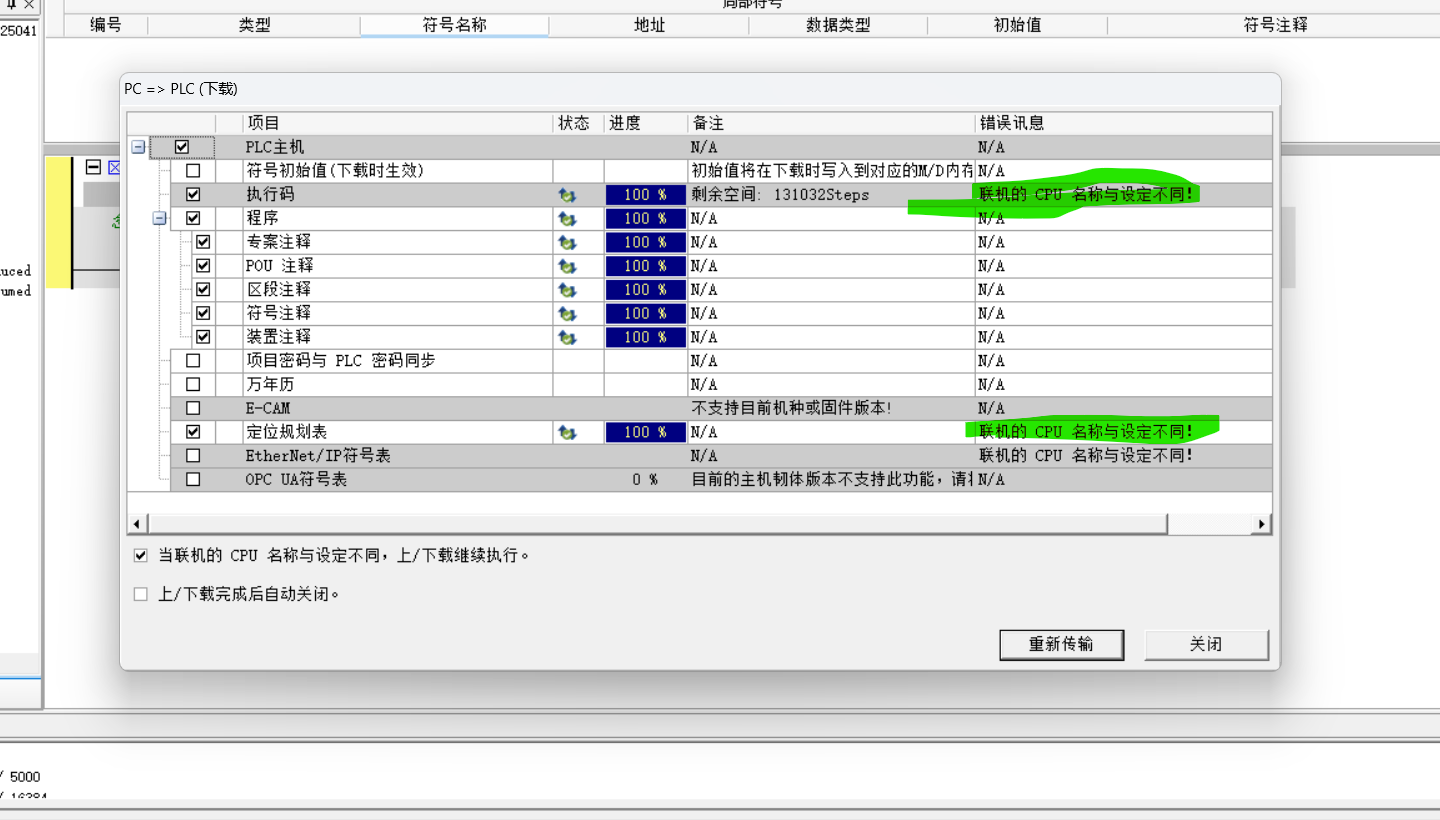The image size is (1440, 820).
Task: Click the 符号注释 row status icon
Action: [x=567, y=314]
